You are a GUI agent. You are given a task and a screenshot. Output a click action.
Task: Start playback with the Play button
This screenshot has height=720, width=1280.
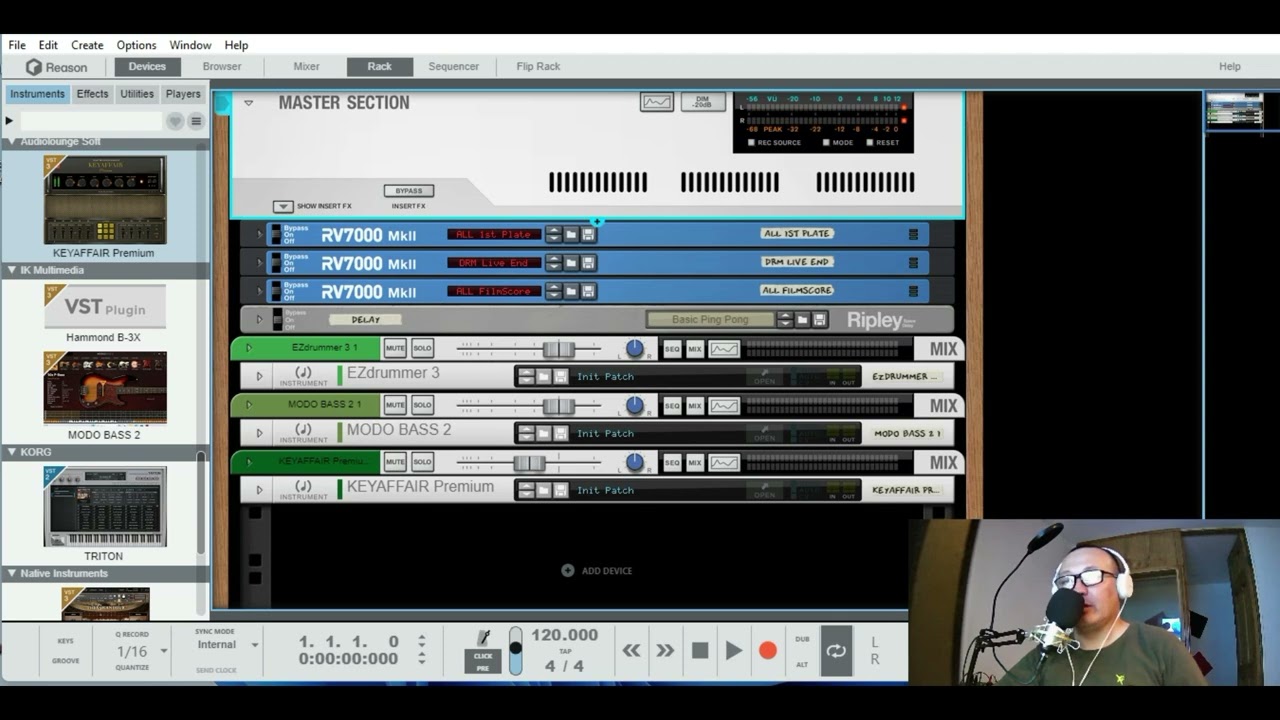pyautogui.click(x=733, y=651)
